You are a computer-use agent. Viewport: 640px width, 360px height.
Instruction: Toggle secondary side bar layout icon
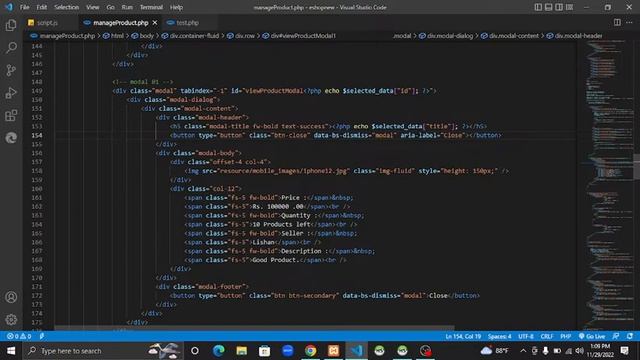[559, 7]
